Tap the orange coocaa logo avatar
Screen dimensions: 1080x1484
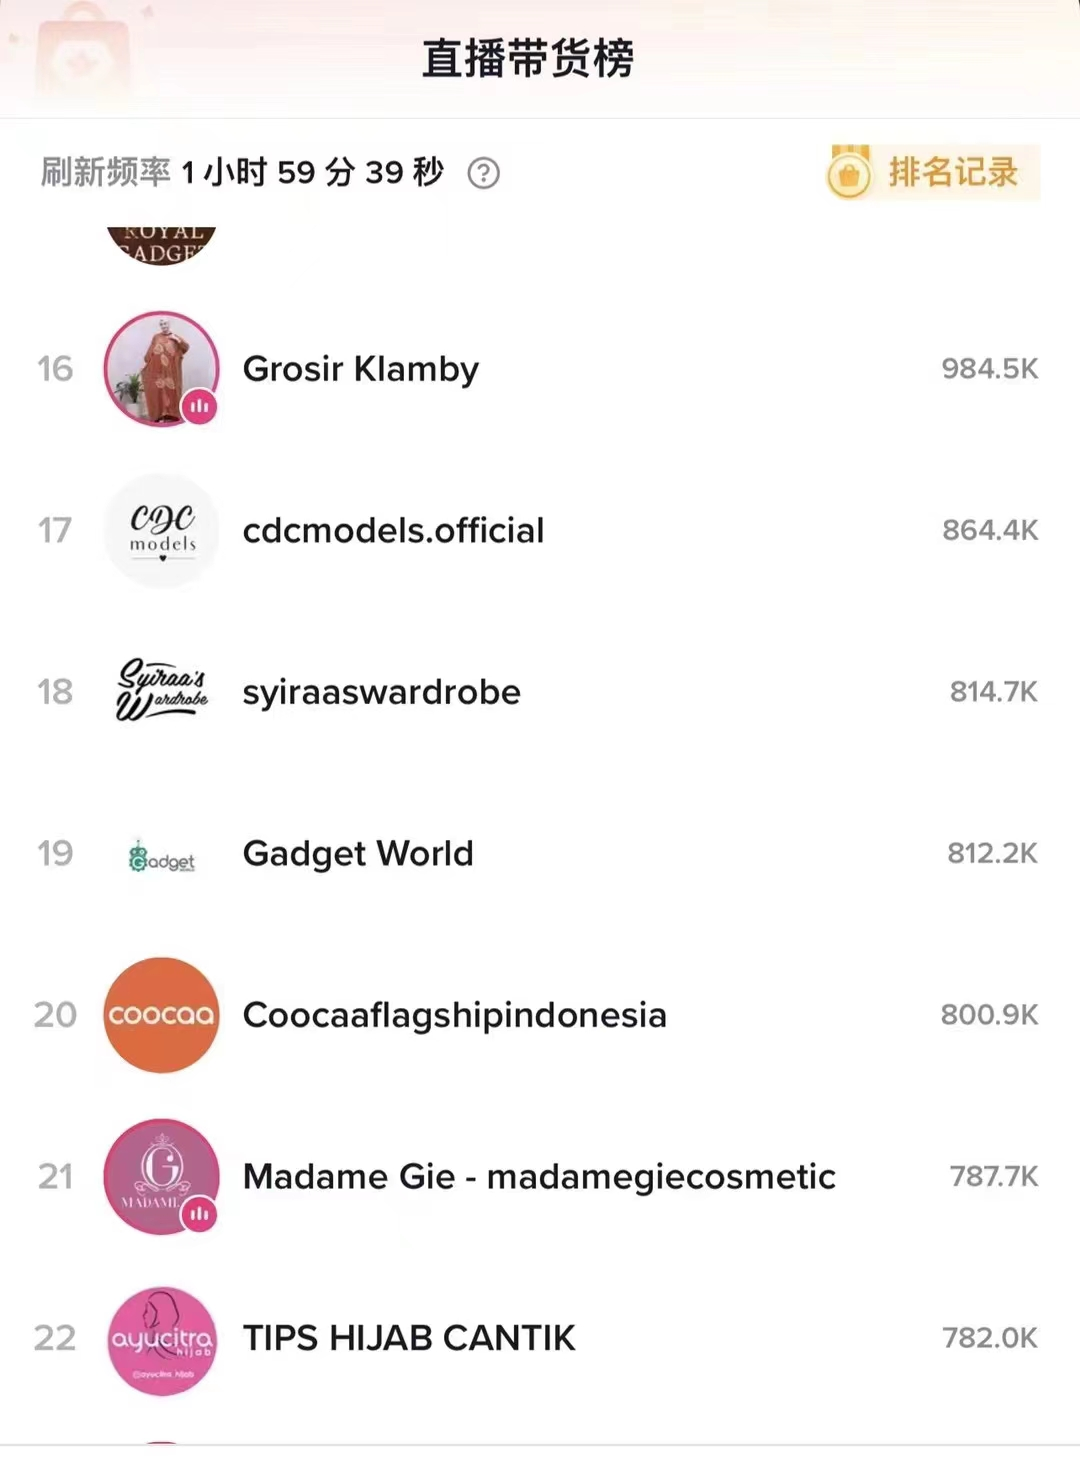(161, 1015)
